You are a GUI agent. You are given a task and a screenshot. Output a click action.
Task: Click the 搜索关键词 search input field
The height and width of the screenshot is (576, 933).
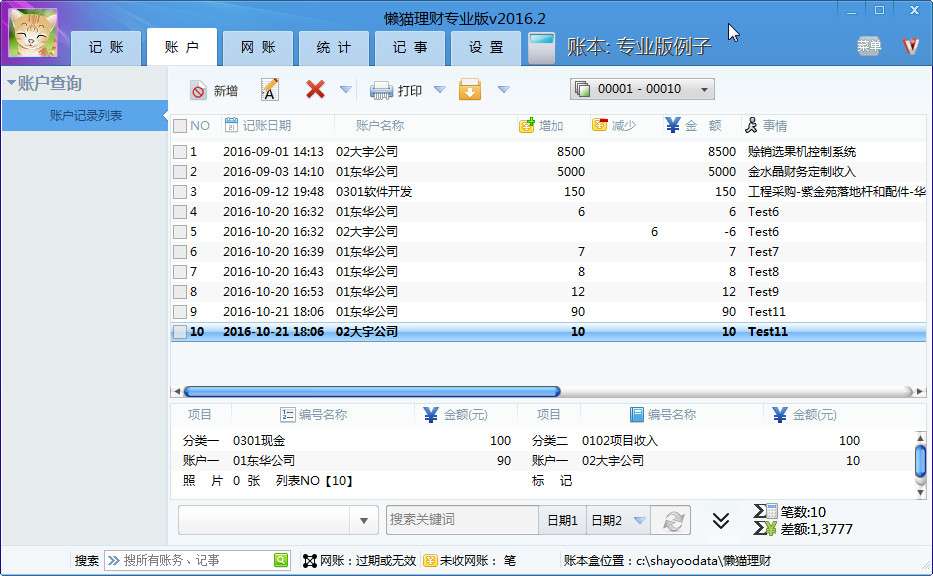coord(462,520)
